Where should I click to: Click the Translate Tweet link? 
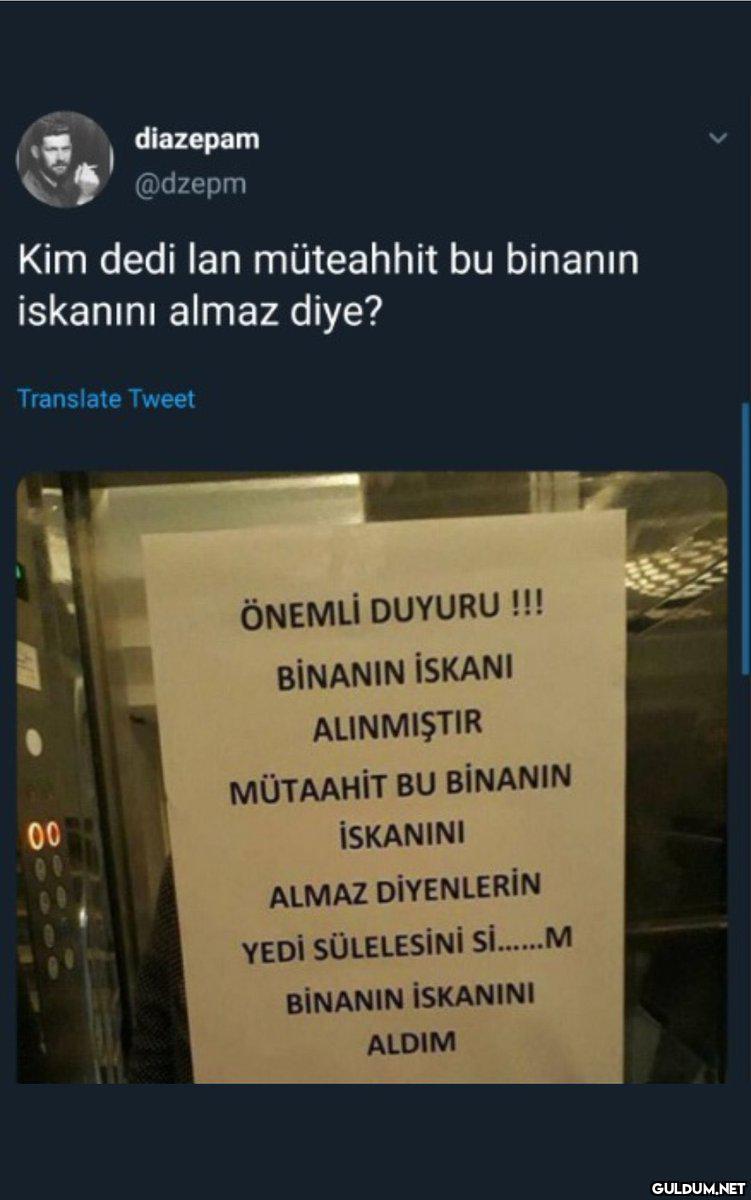[106, 399]
